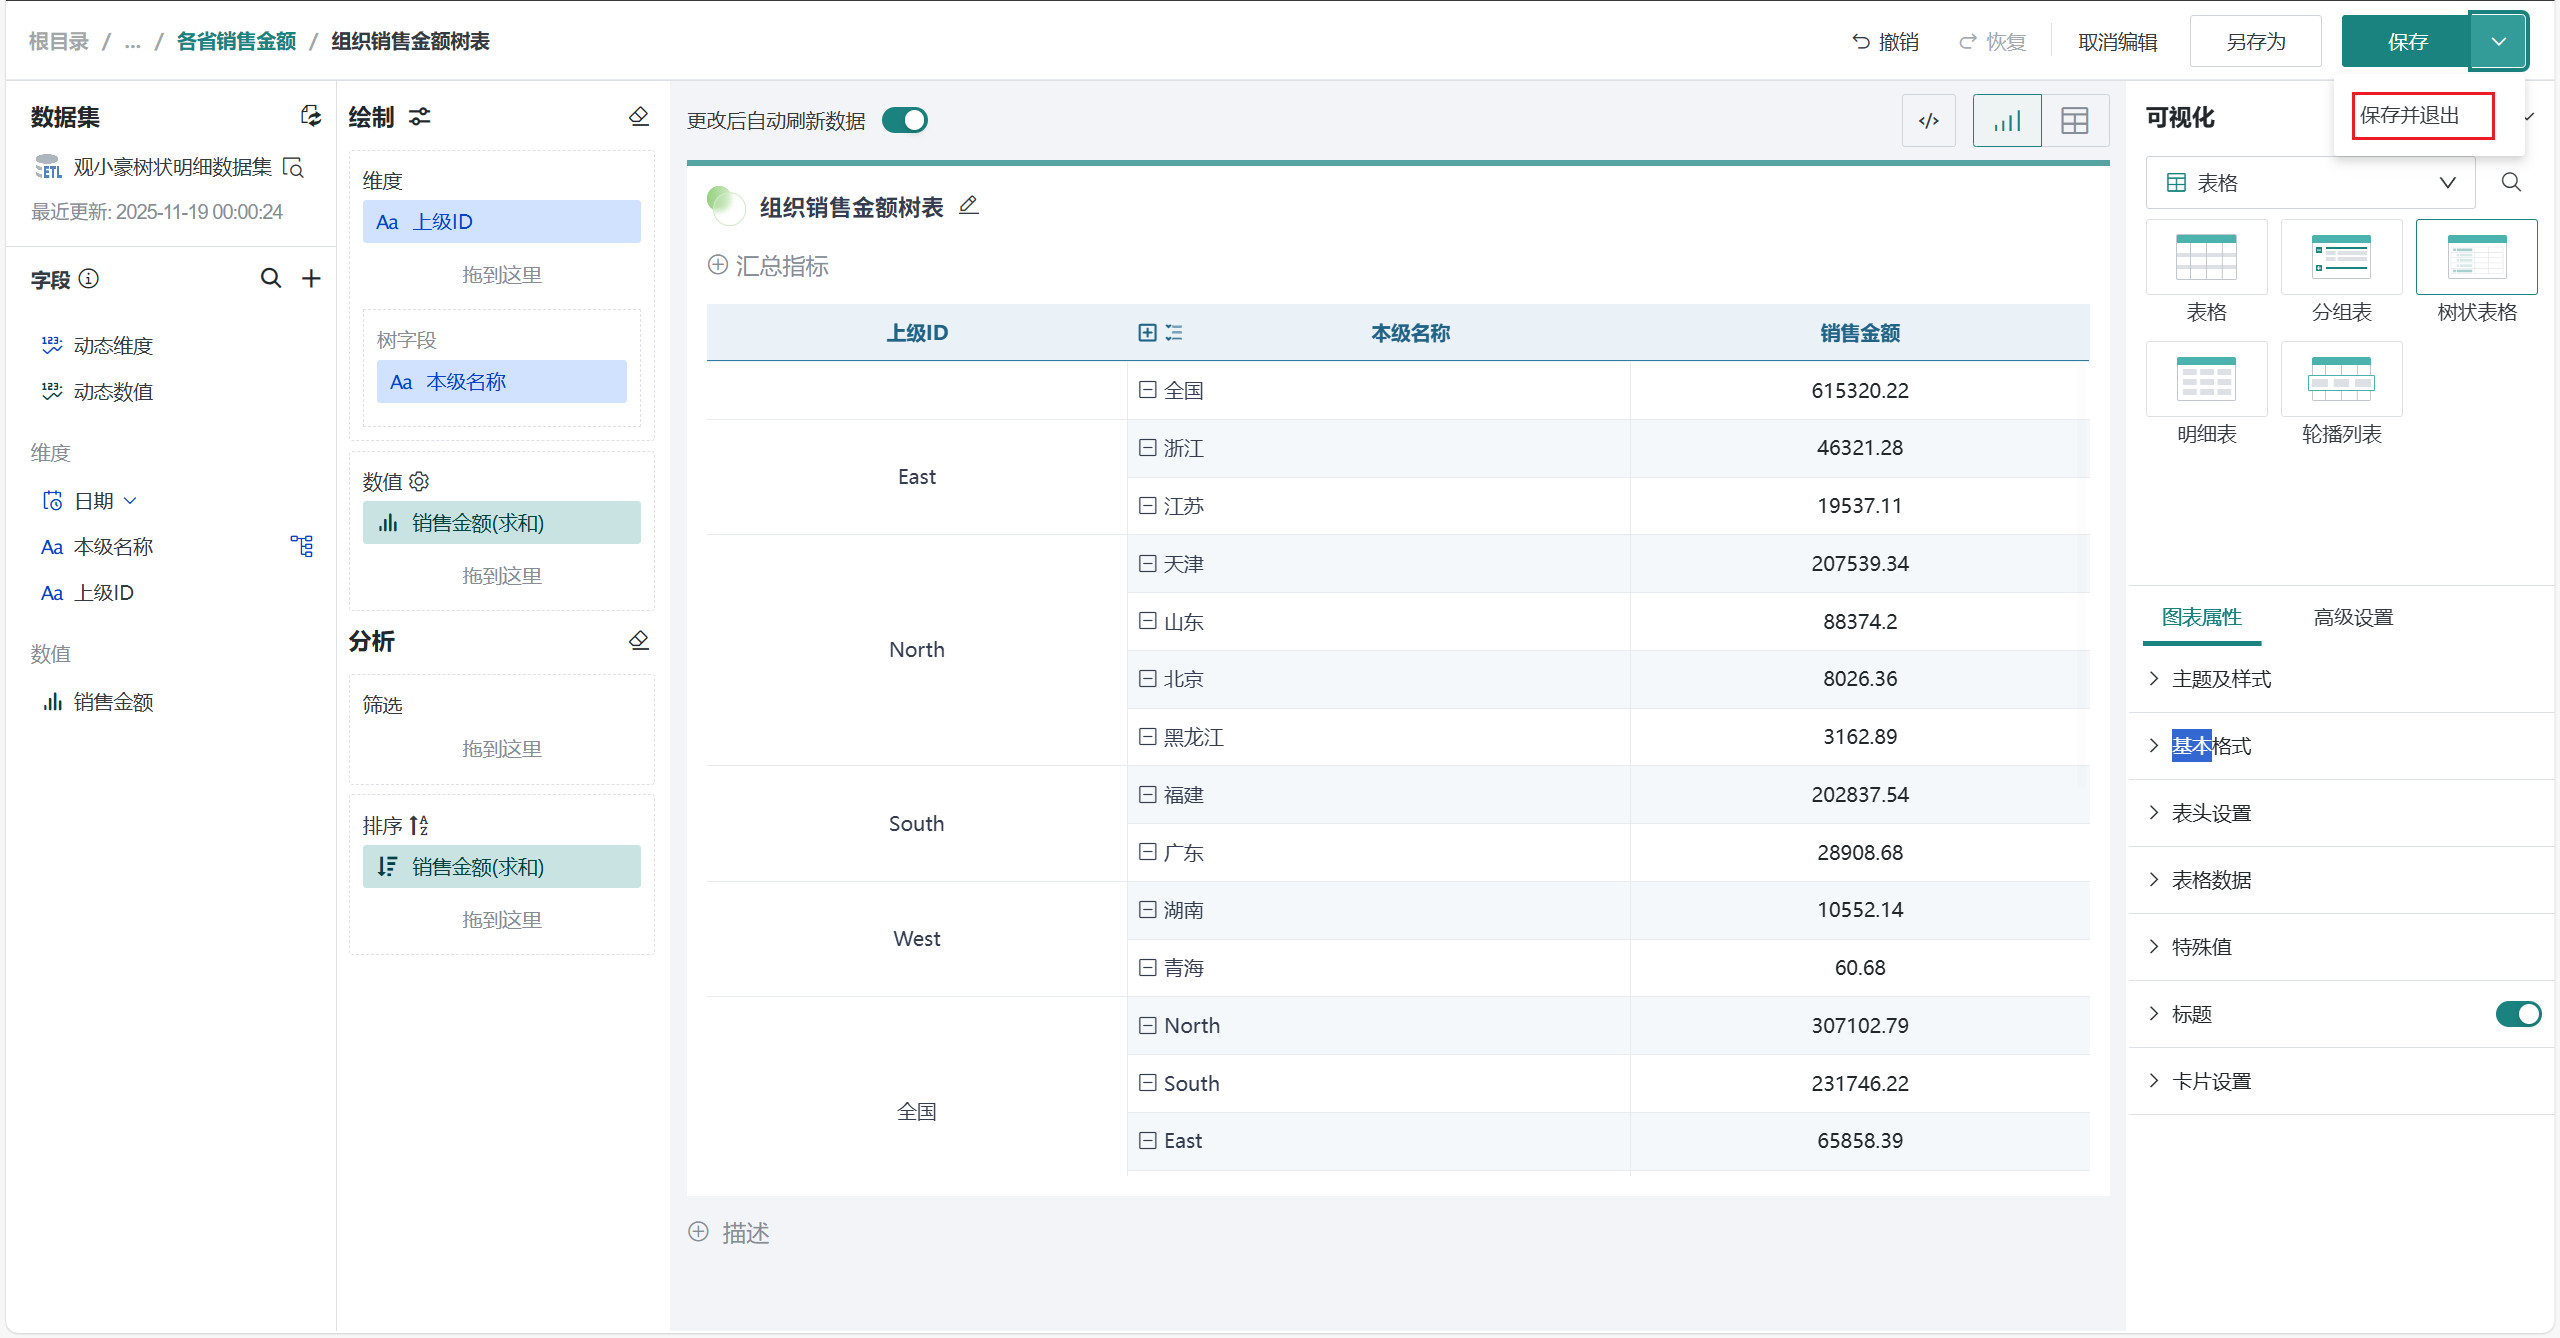This screenshot has width=2560, height=1338.
Task: Toggle auto refresh data switch
Action: tap(905, 120)
